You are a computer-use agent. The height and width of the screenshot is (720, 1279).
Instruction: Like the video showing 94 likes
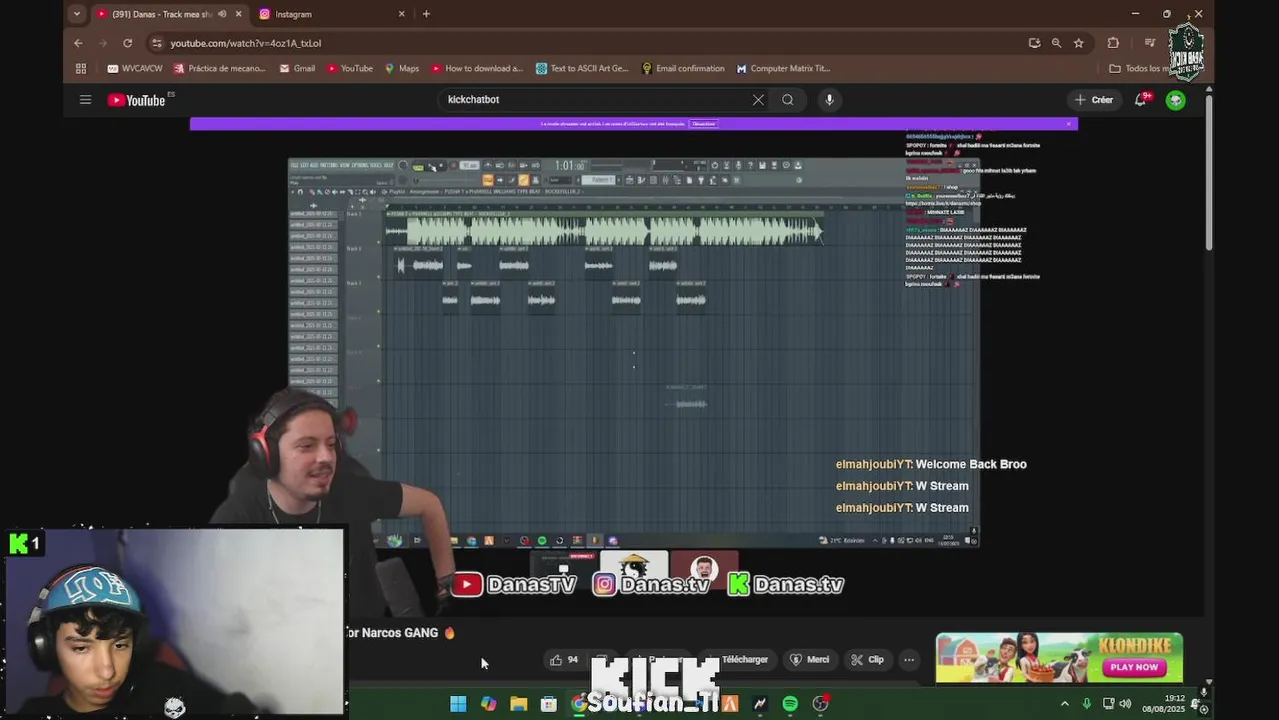564,660
